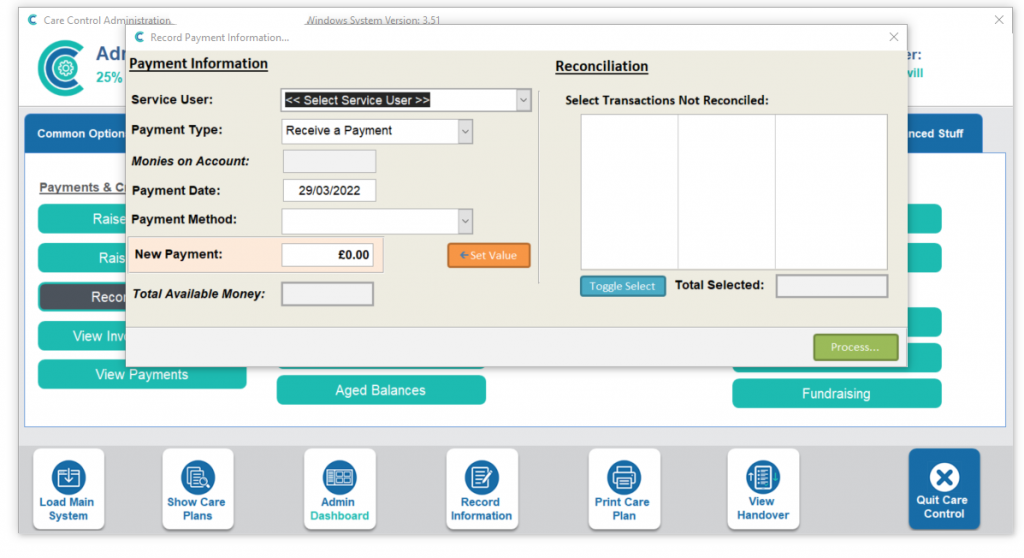Switch to the Advanced Stuff tab
1024x558 pixels.
click(940, 134)
